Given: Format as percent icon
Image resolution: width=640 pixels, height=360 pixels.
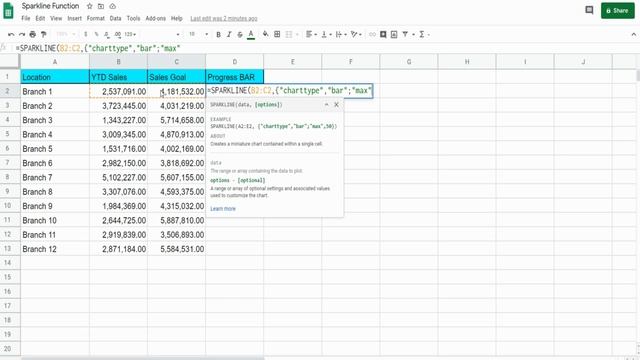Looking at the screenshot, I should coord(96,34).
